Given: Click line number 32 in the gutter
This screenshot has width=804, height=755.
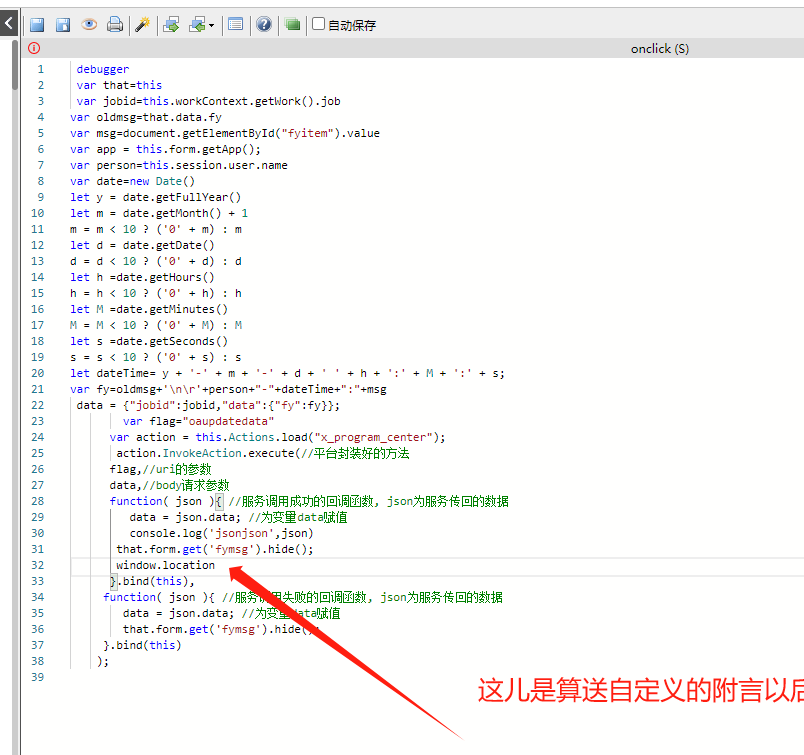Looking at the screenshot, I should (x=39, y=565).
